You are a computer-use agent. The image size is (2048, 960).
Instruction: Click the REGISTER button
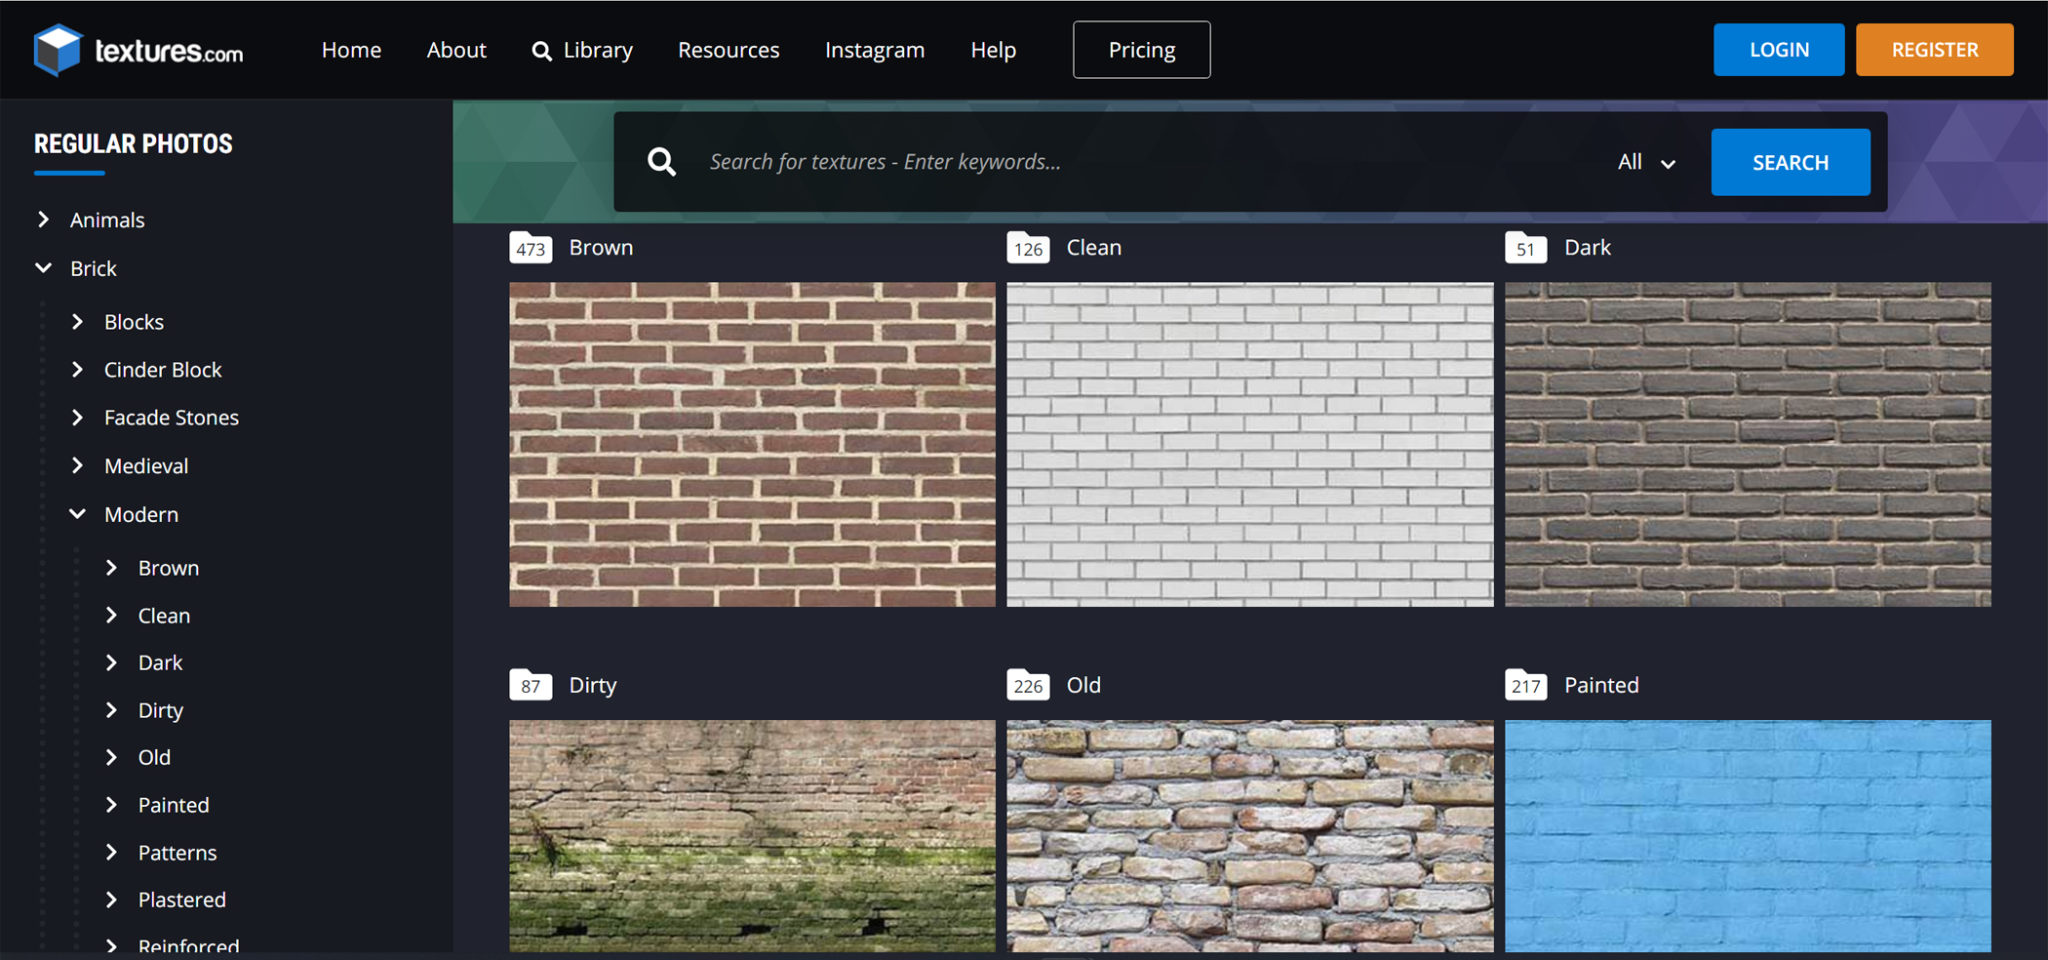click(x=1934, y=48)
